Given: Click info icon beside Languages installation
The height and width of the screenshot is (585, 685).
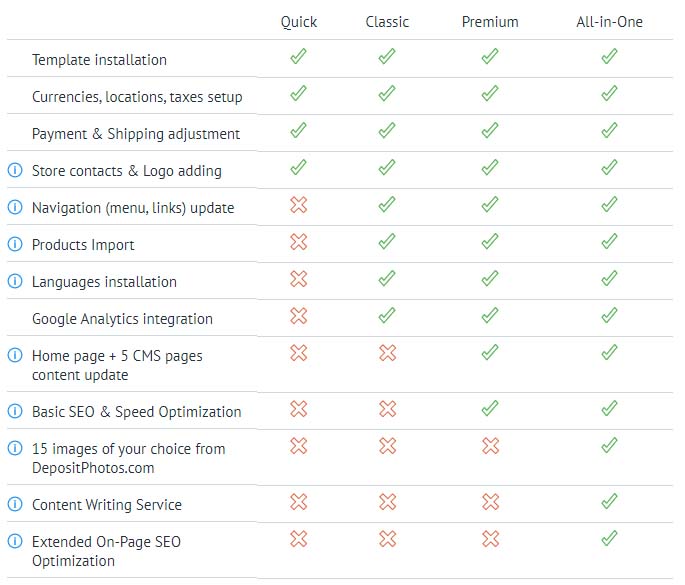Looking at the screenshot, I should click(15, 281).
